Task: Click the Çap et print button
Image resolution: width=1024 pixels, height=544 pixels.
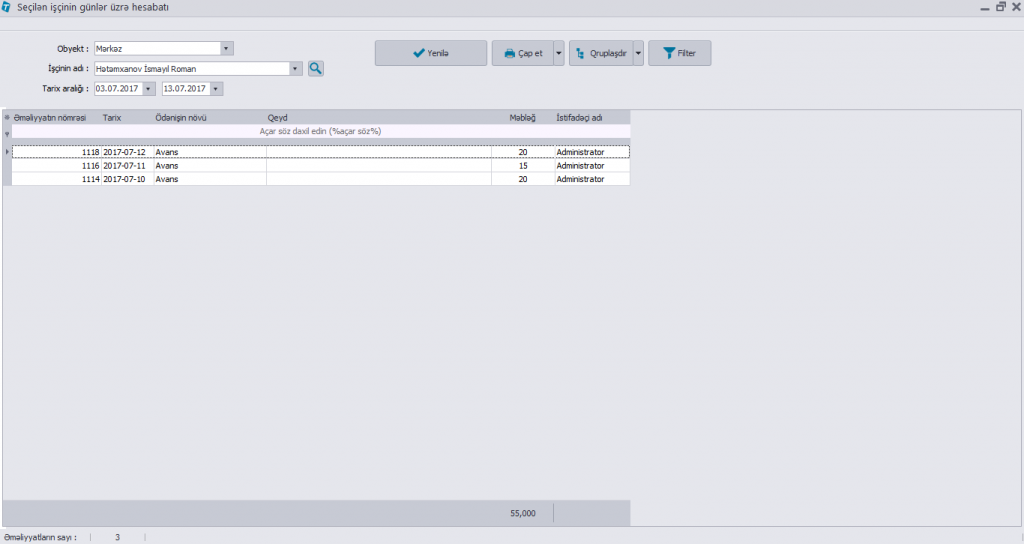Action: tap(522, 53)
